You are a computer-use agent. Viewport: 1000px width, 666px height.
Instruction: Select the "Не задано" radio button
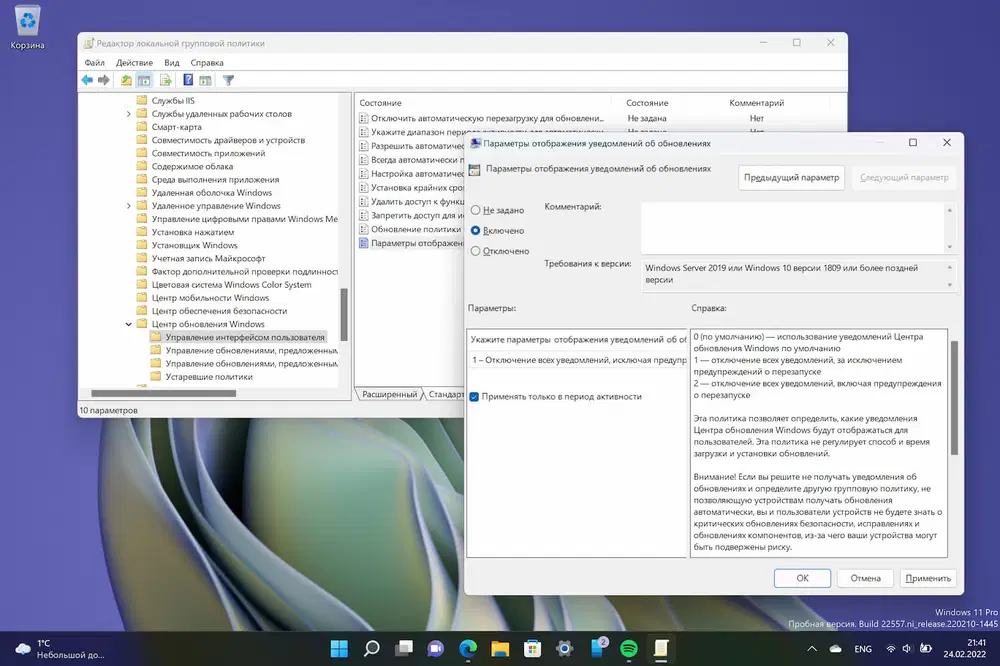pyautogui.click(x=476, y=210)
